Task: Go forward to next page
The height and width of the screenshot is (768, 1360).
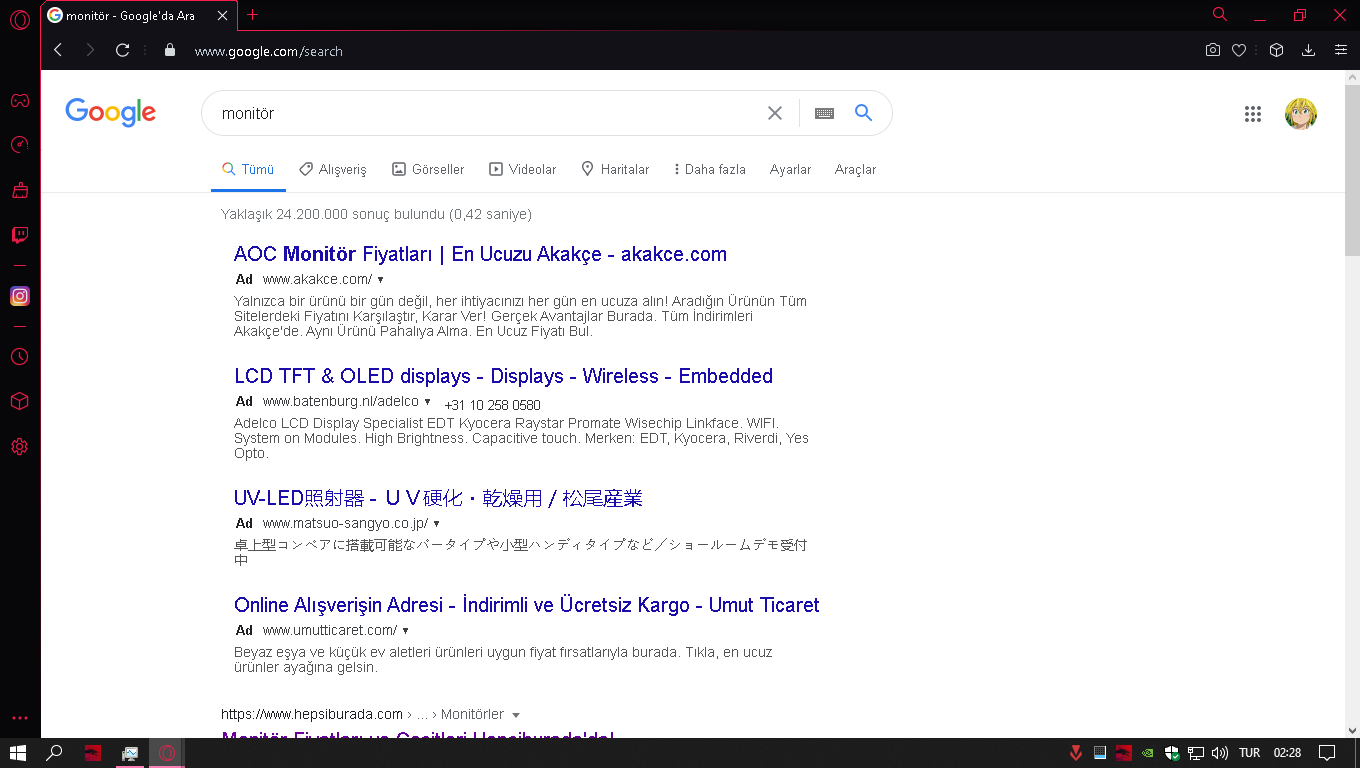Action: pyautogui.click(x=90, y=50)
